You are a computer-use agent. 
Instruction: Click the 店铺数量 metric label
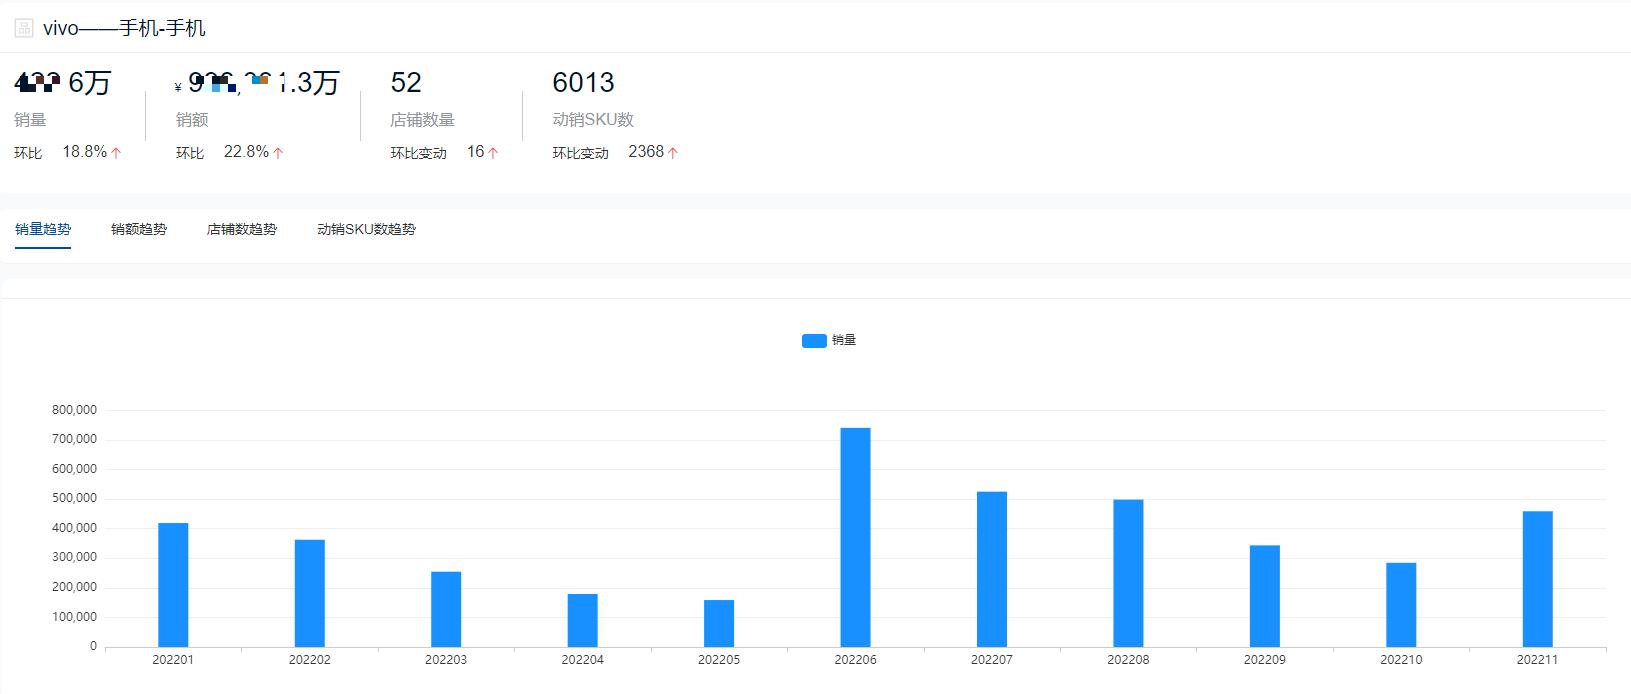click(x=422, y=120)
